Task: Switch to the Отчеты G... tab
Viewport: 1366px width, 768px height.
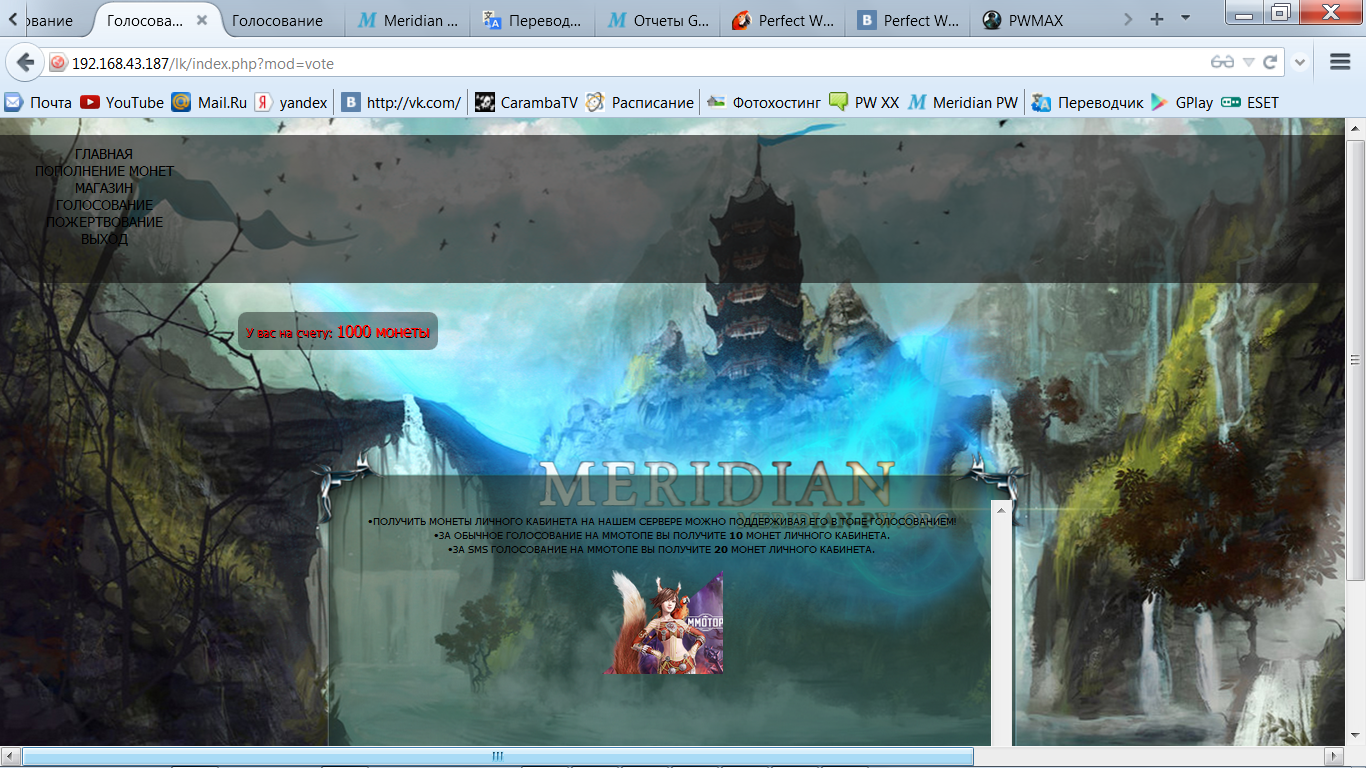Action: pos(658,20)
